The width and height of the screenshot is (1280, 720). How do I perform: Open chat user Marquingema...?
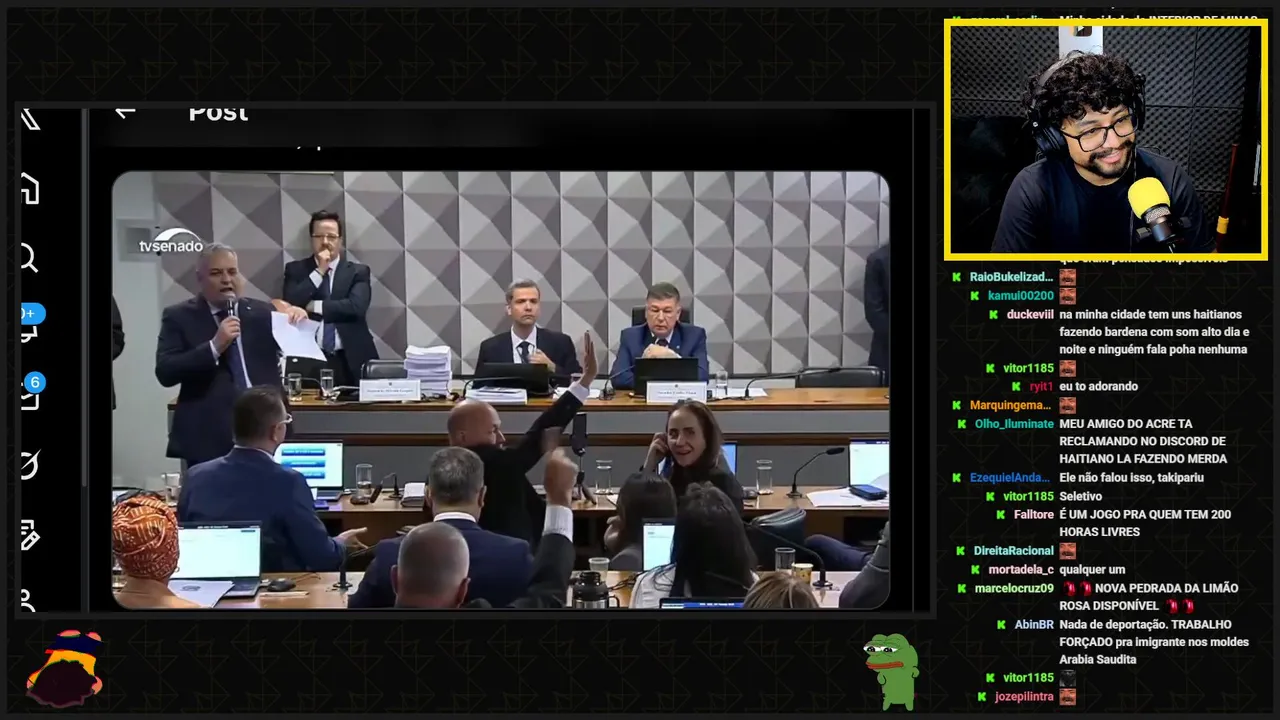tap(1010, 405)
